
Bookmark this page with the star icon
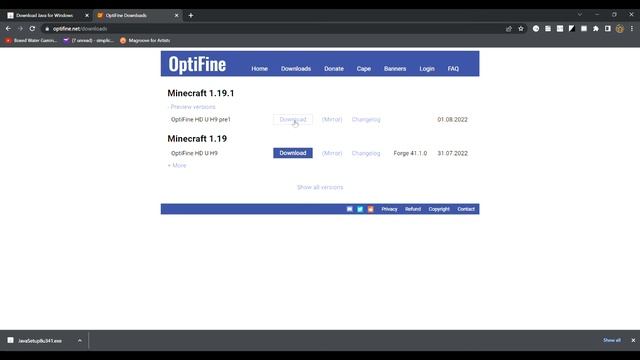pyautogui.click(x=521, y=29)
